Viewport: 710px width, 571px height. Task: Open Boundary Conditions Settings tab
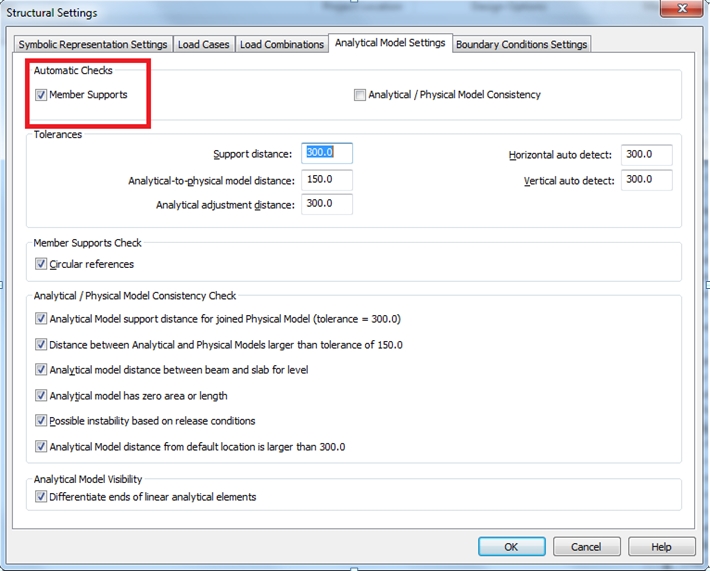point(521,45)
